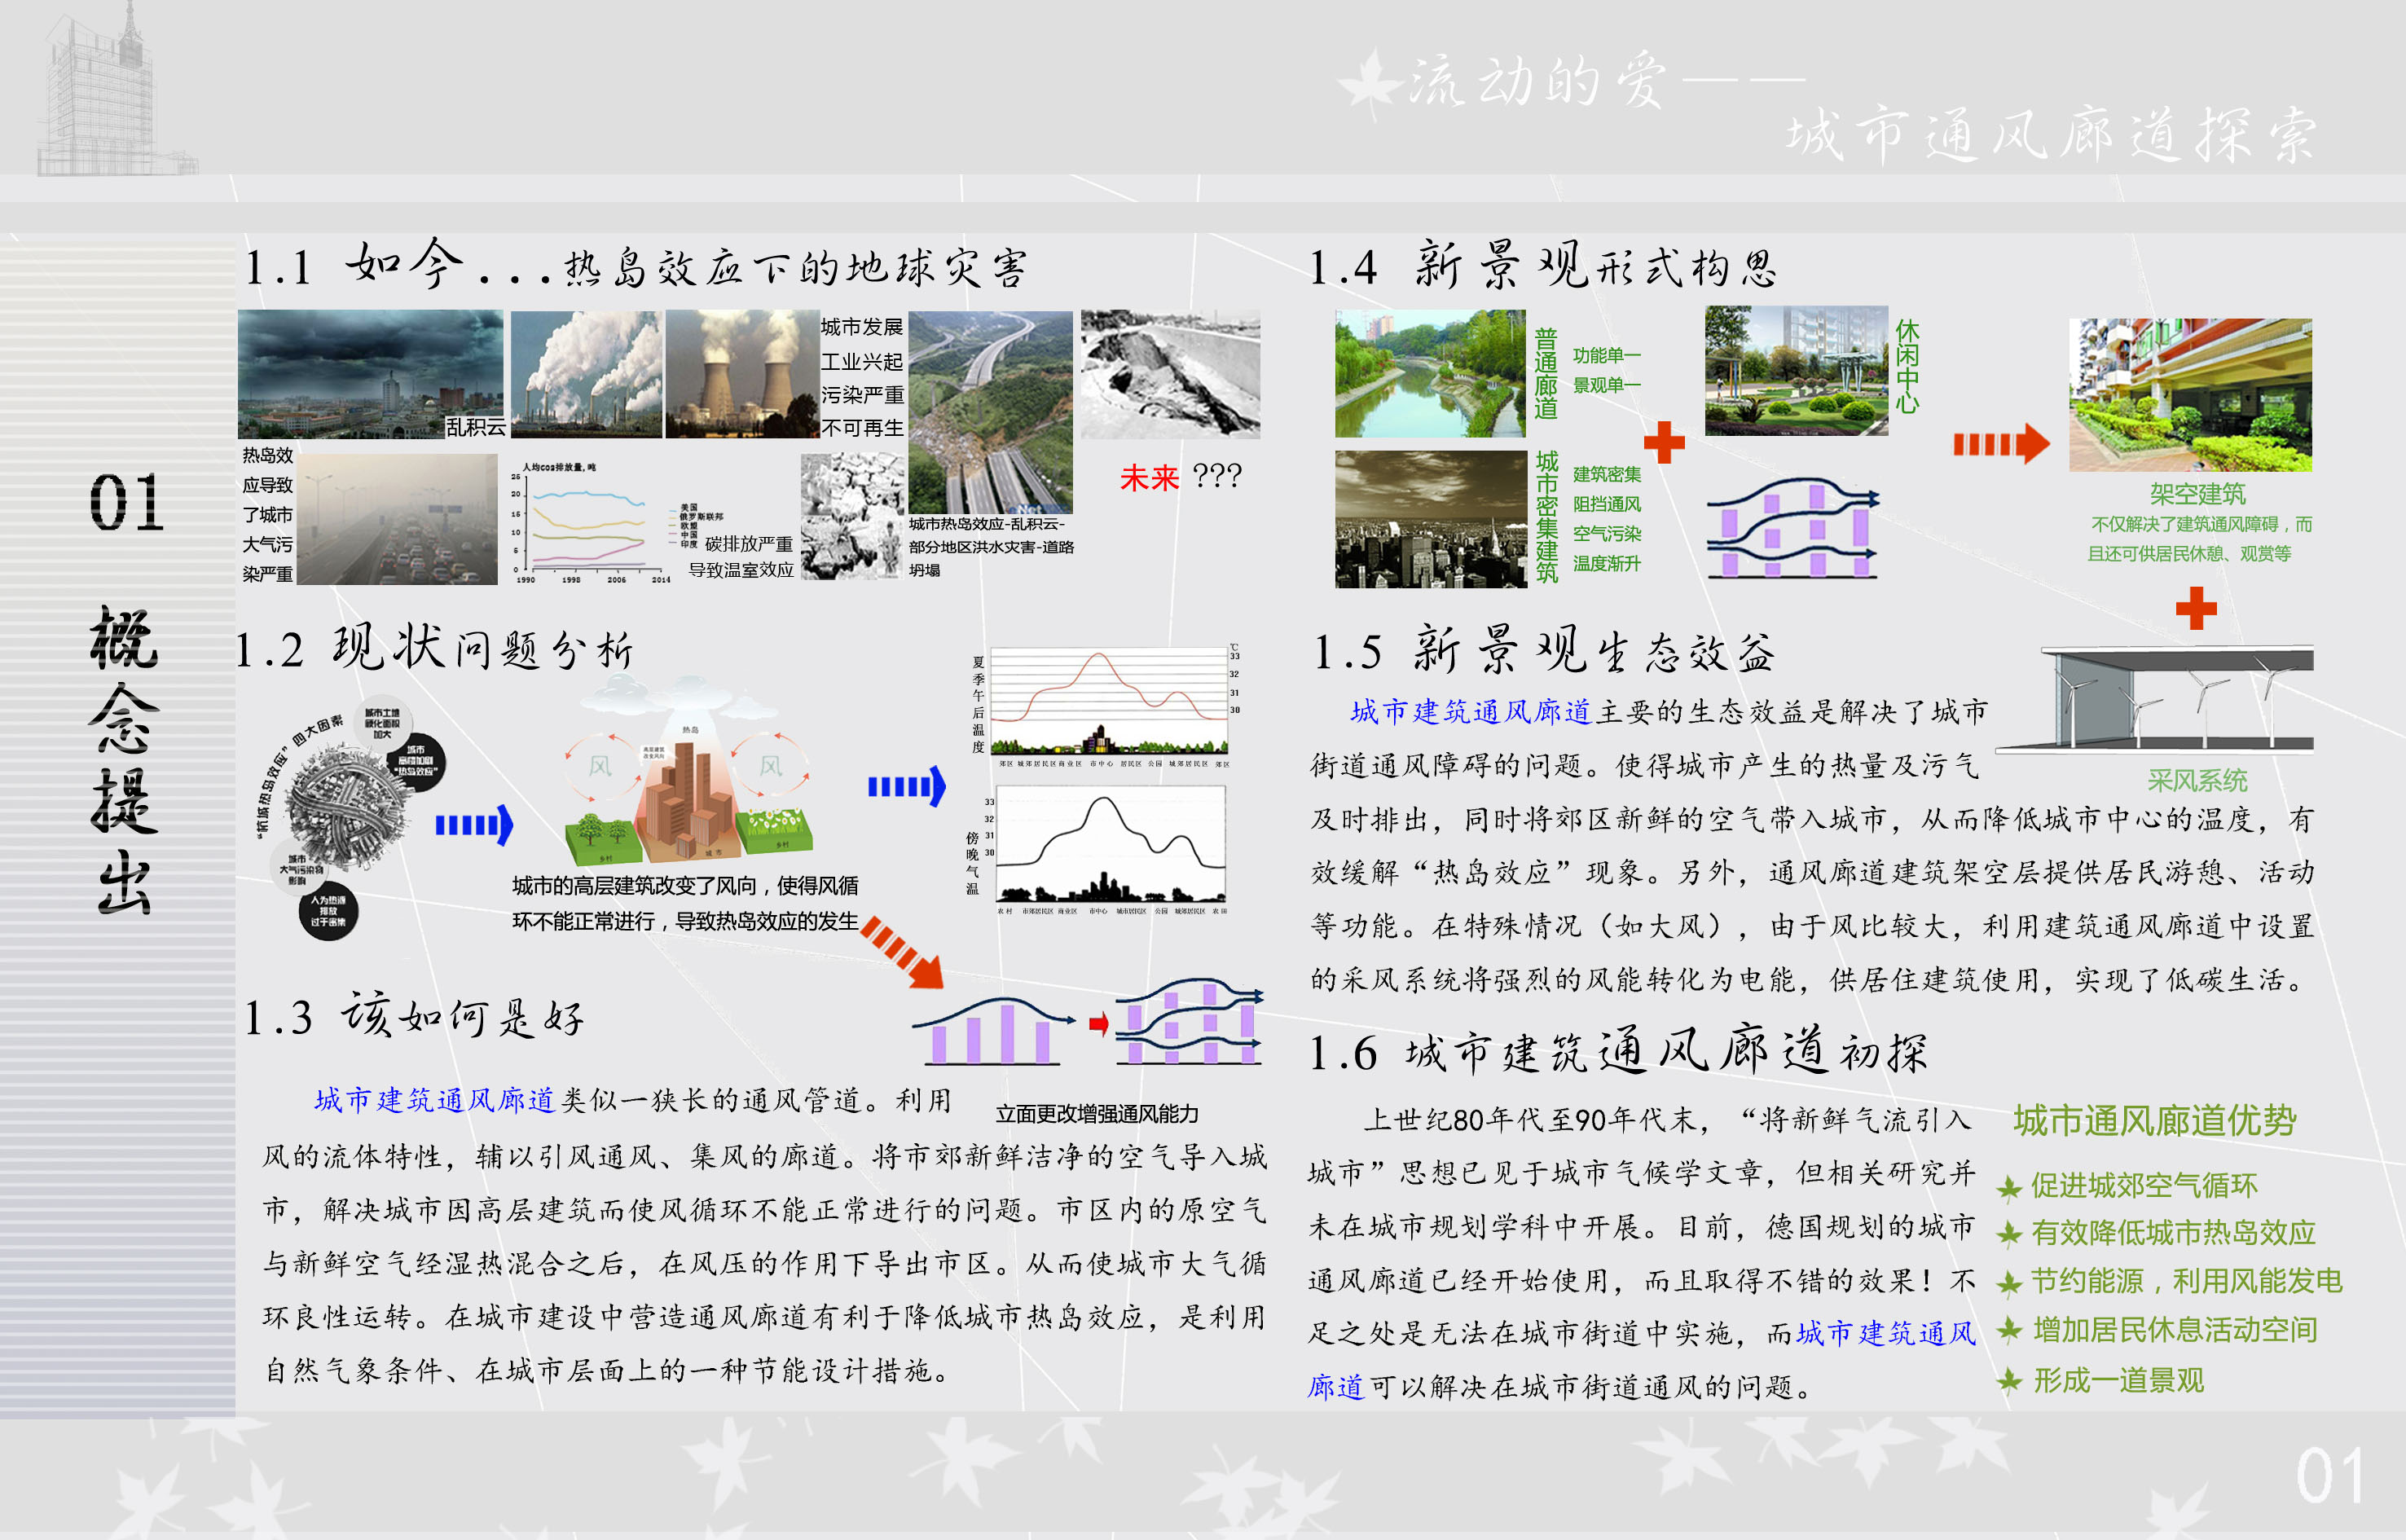2406x1540 pixels.
Task: Click the factory smokestack emissions photo
Action: click(x=586, y=374)
